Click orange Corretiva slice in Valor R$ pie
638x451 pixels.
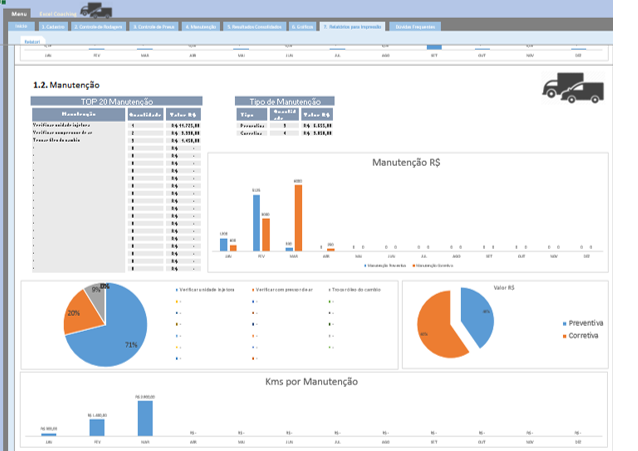tap(437, 326)
